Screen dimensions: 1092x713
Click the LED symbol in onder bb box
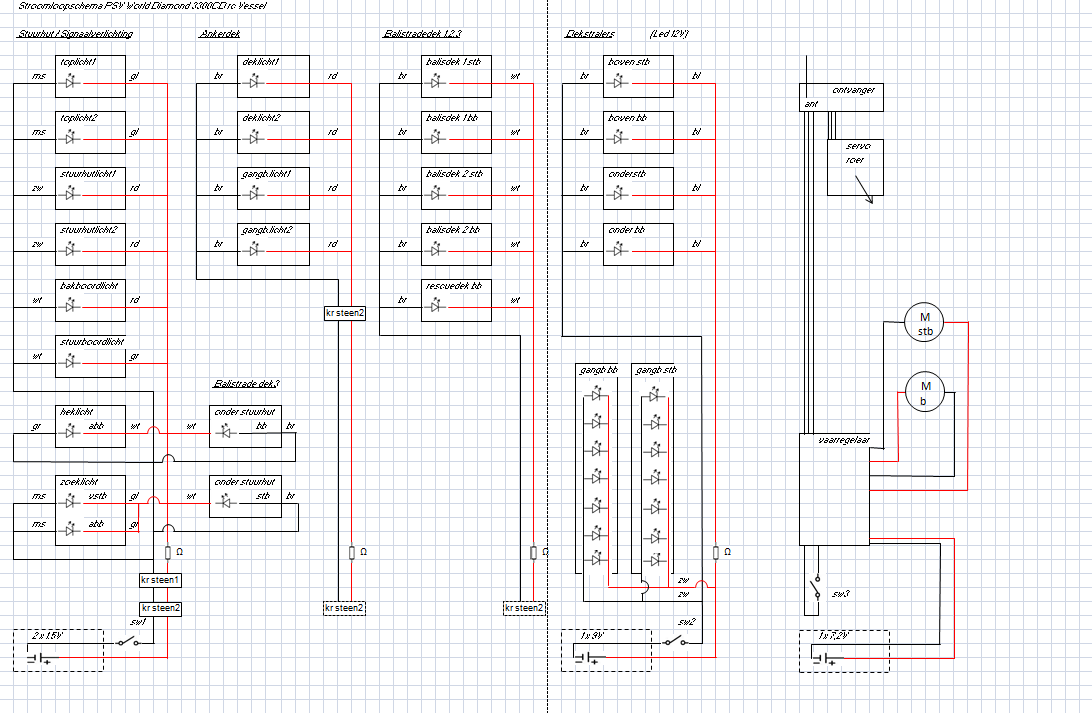pyautogui.click(x=620, y=250)
